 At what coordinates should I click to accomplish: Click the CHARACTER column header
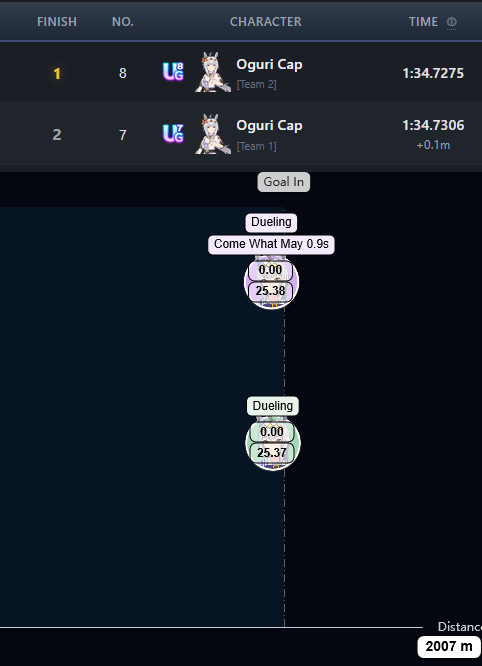coord(266,22)
